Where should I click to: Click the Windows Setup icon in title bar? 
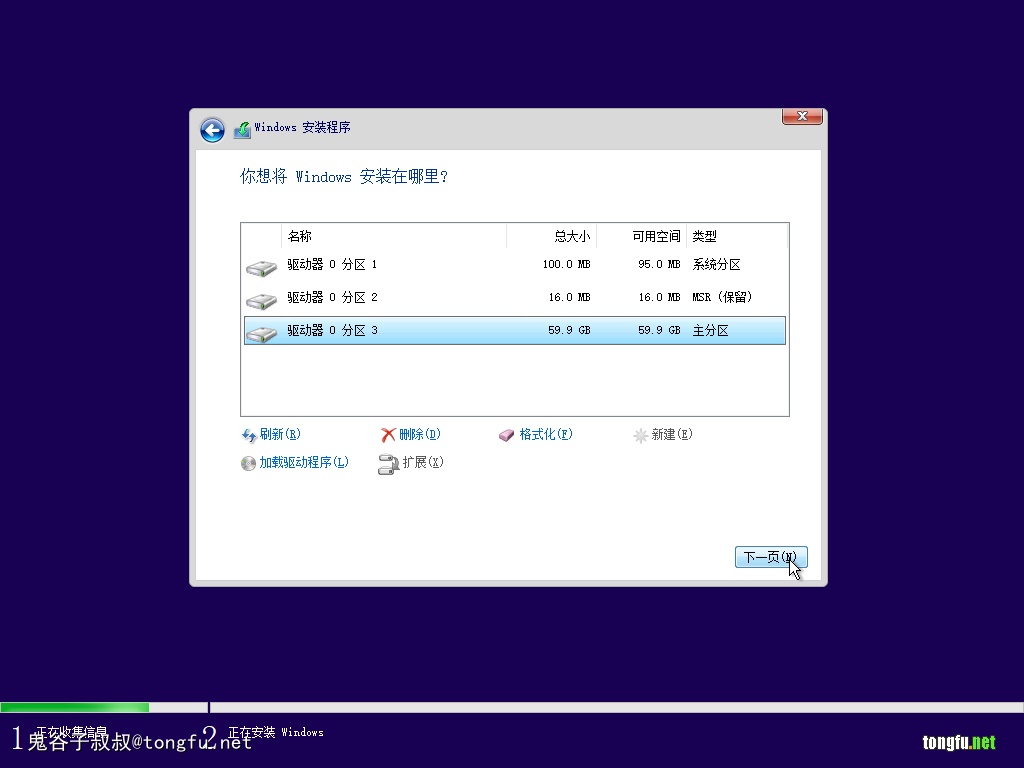[242, 130]
